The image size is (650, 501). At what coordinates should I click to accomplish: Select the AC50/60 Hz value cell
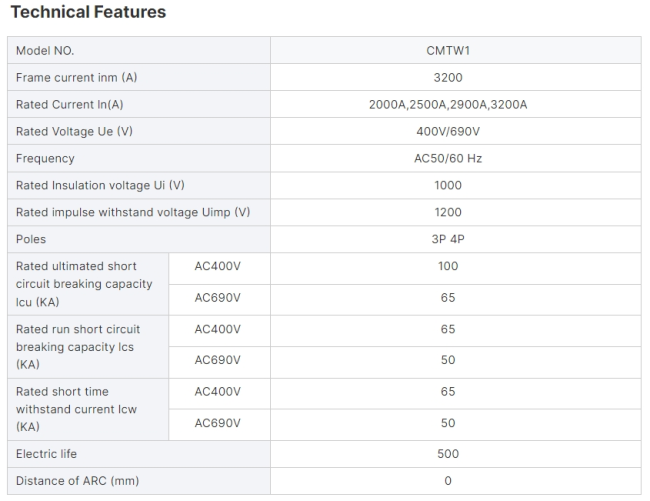pyautogui.click(x=456, y=158)
